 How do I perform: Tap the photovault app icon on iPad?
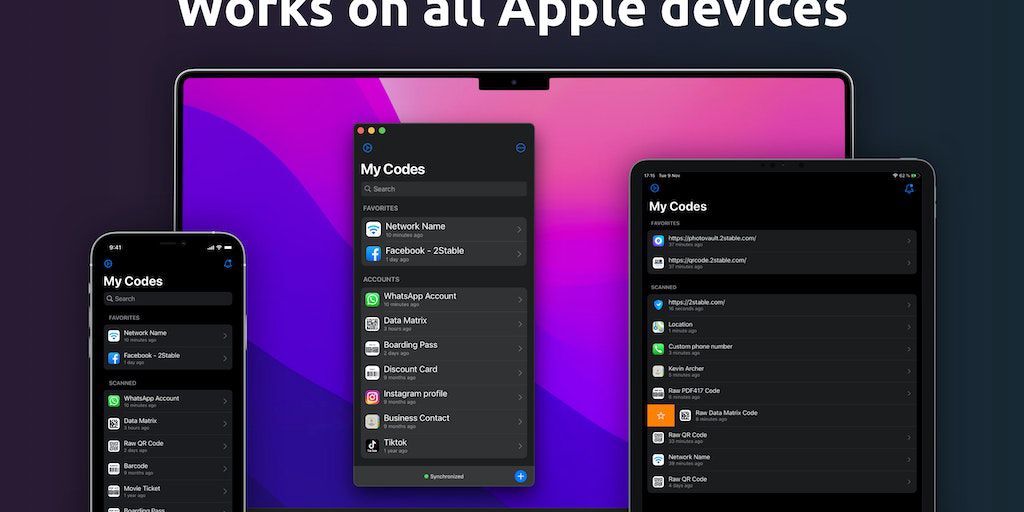pos(658,241)
